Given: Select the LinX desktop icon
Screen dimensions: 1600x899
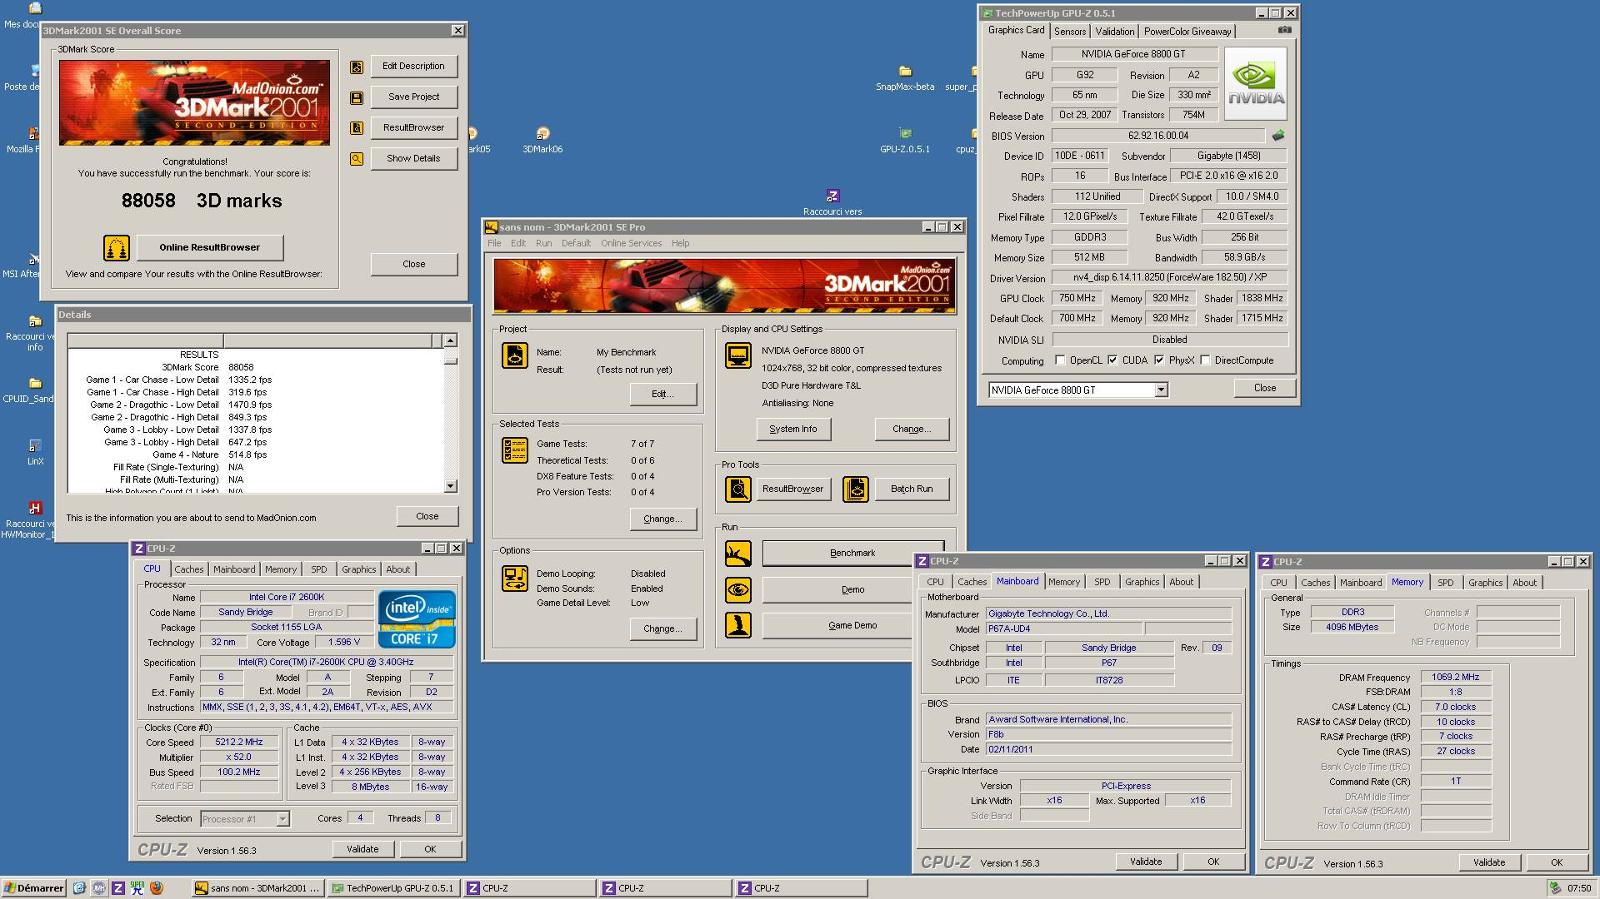Looking at the screenshot, I should 35,452.
